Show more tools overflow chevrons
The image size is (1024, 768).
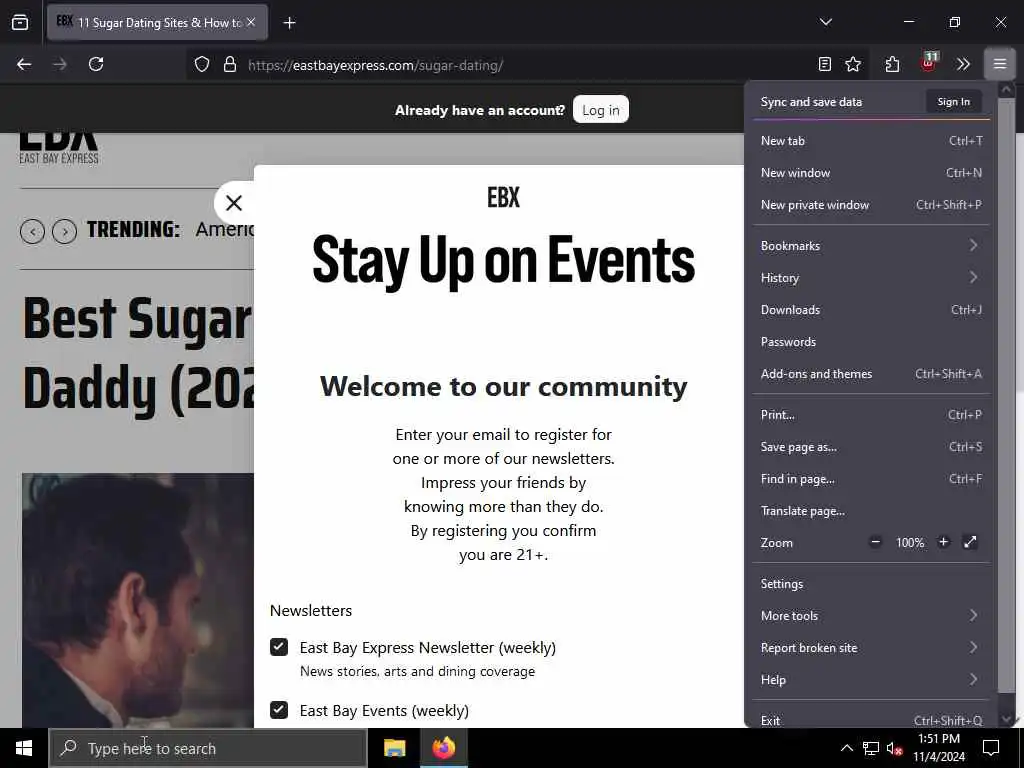[963, 64]
